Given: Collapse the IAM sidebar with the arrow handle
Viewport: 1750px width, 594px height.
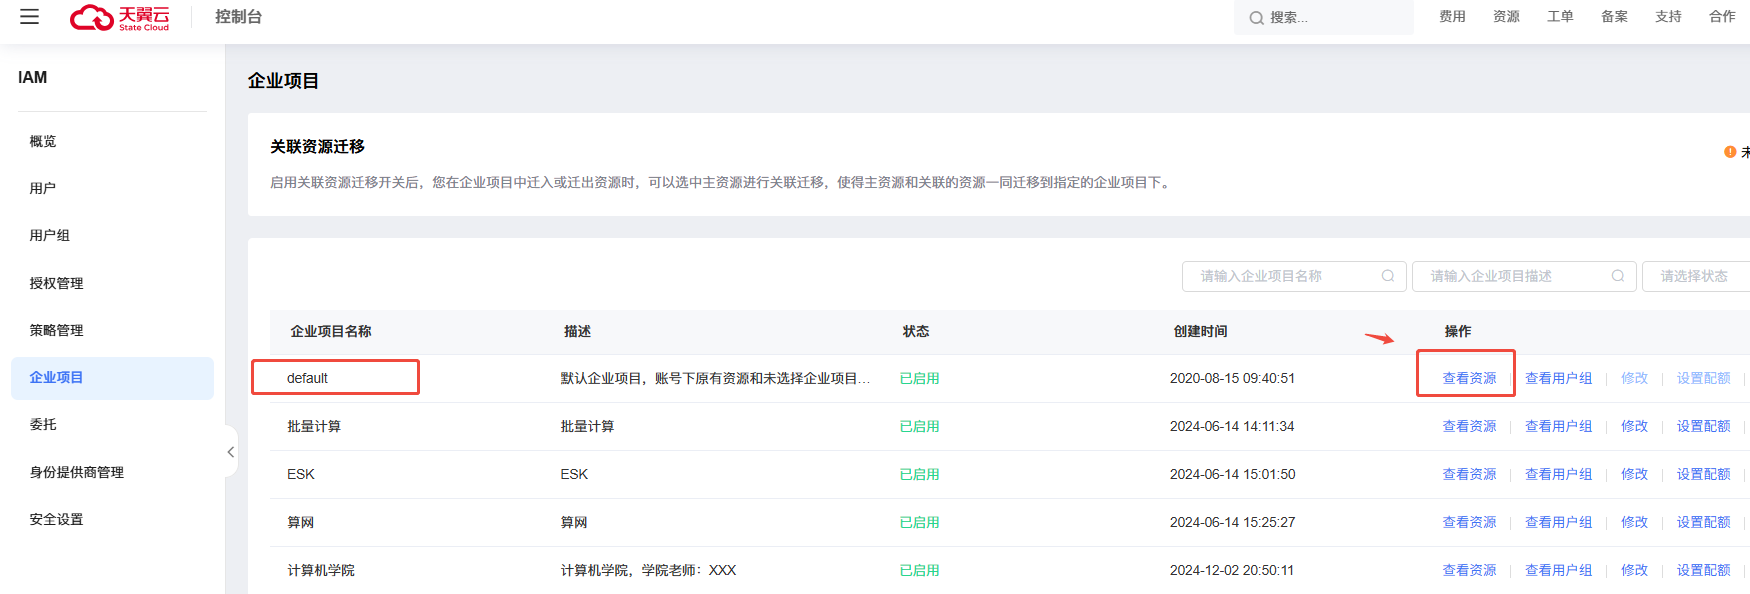Looking at the screenshot, I should (x=231, y=452).
